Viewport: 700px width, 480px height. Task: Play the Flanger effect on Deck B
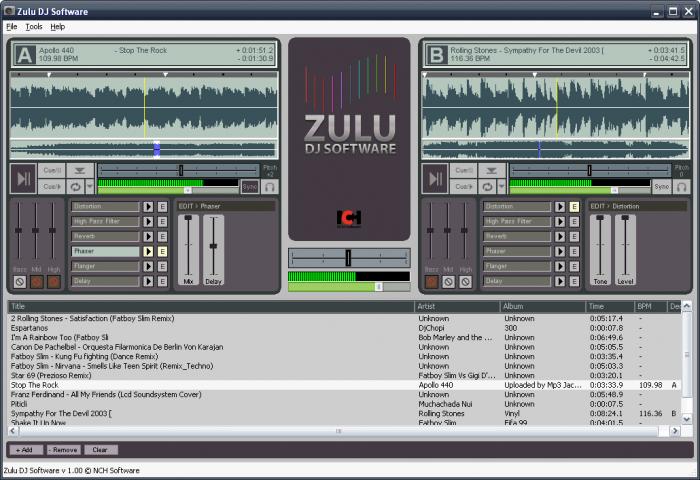[x=560, y=267]
